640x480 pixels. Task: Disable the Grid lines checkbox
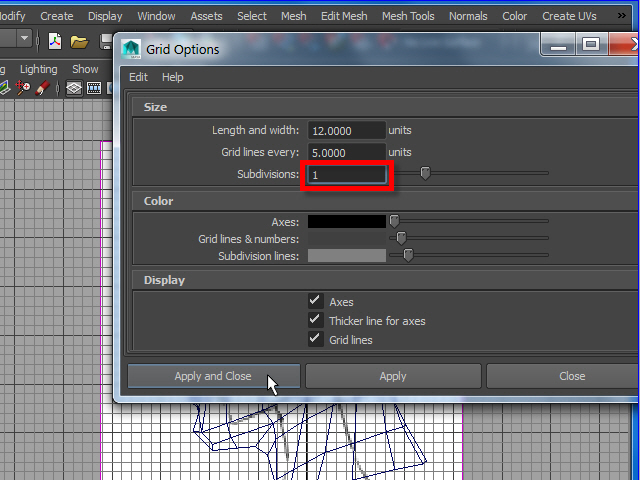(316, 339)
